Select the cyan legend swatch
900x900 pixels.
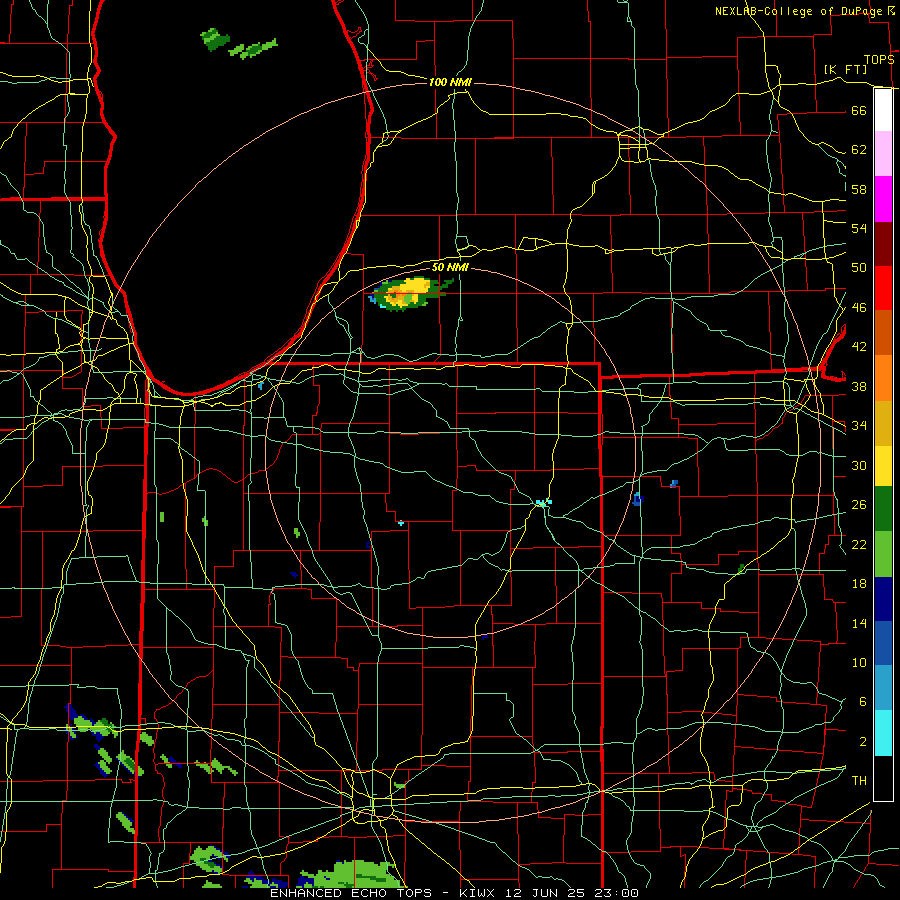(x=883, y=733)
